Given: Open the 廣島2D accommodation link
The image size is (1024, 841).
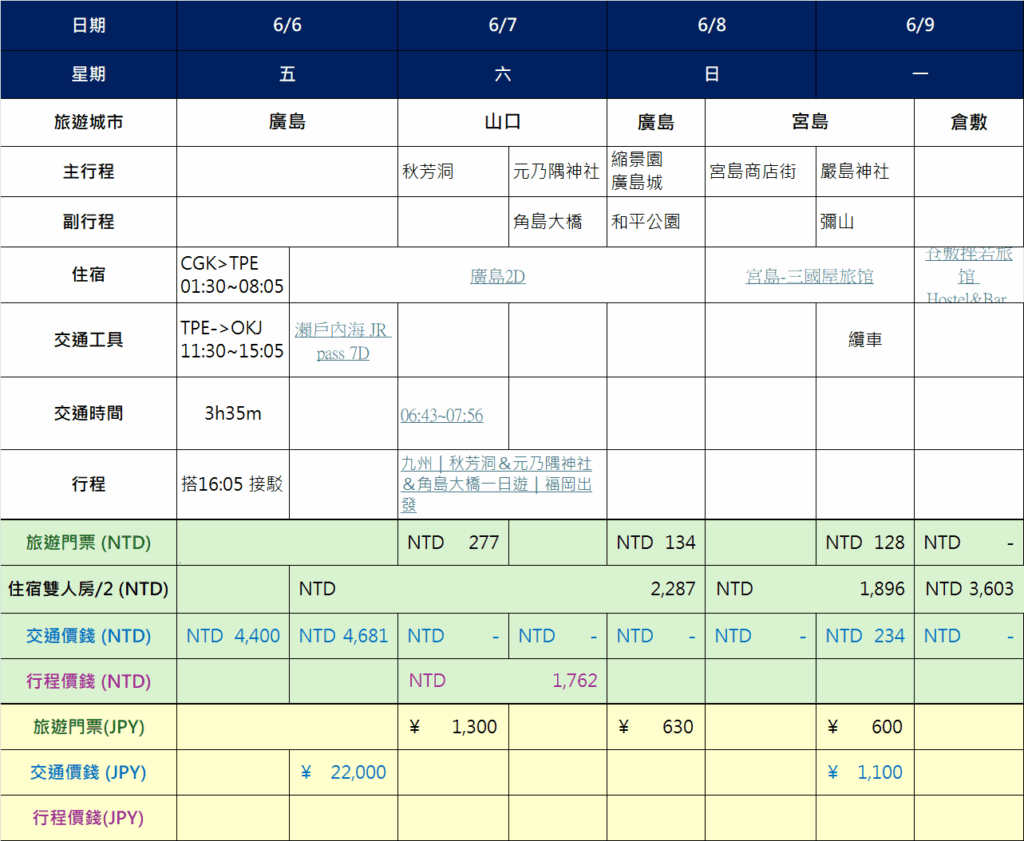Looking at the screenshot, I should coord(497,276).
